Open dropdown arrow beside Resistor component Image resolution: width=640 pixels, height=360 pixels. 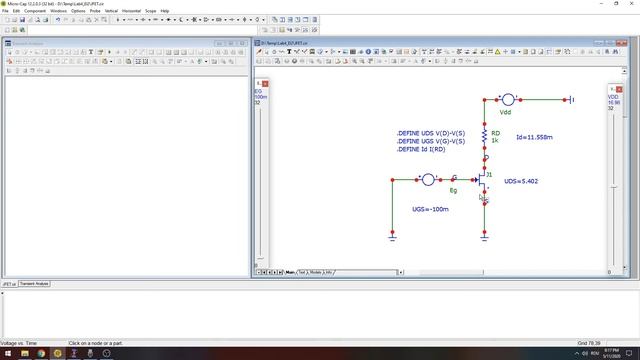point(136,20)
